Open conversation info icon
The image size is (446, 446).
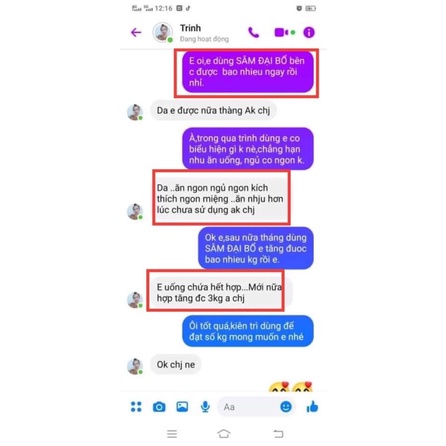coord(309,32)
